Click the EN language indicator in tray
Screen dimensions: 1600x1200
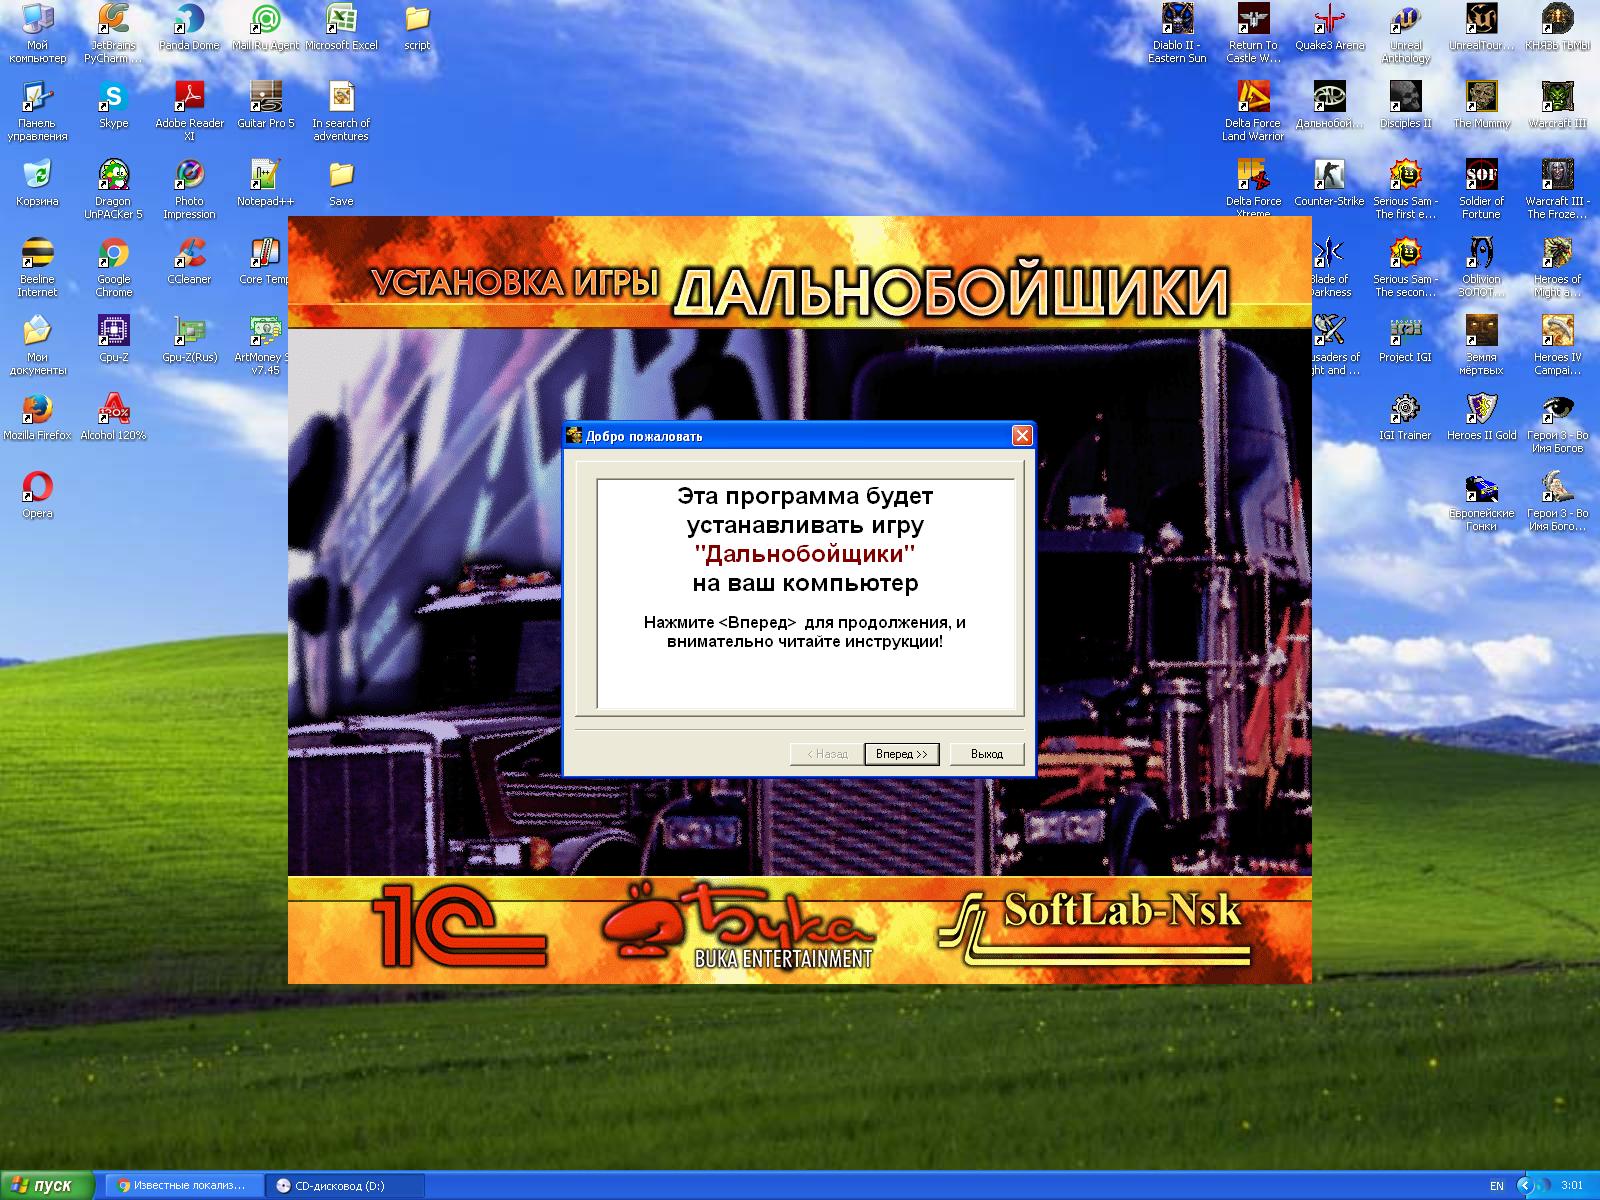[1496, 1186]
